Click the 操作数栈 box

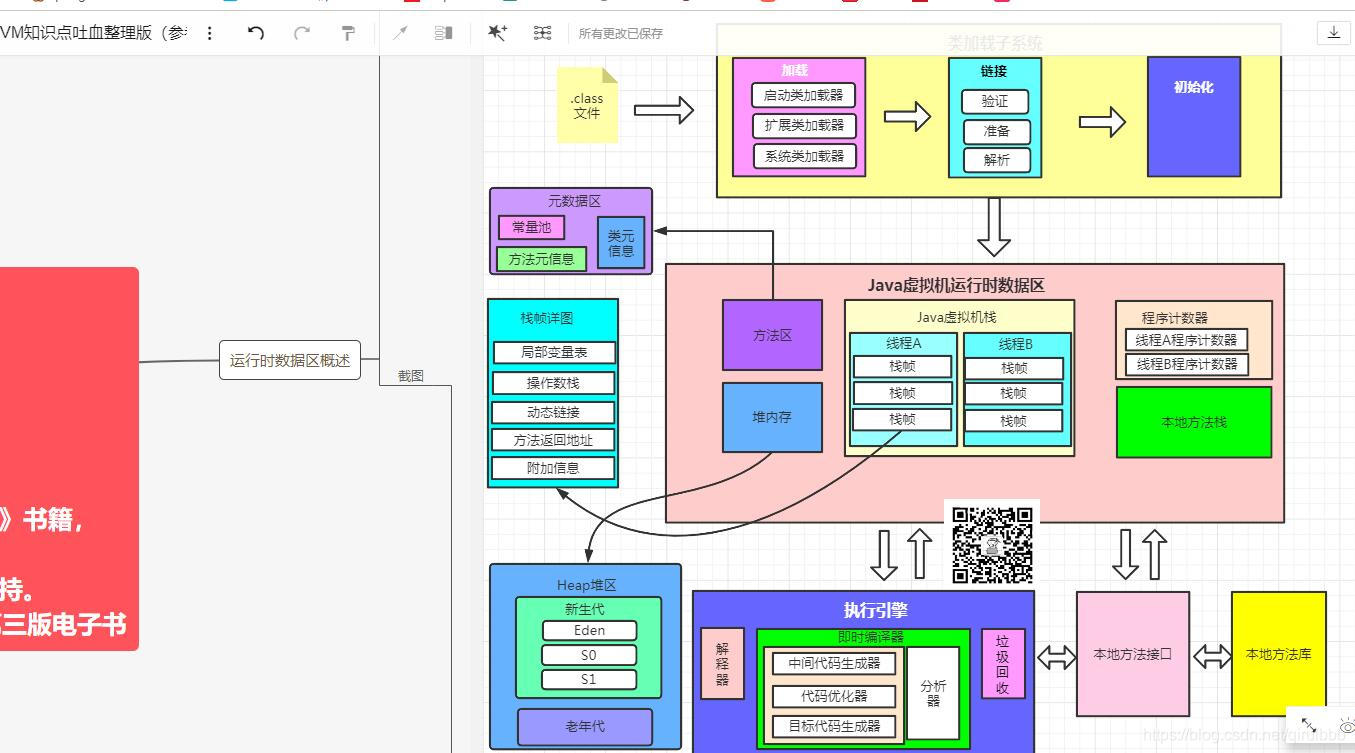(553, 383)
